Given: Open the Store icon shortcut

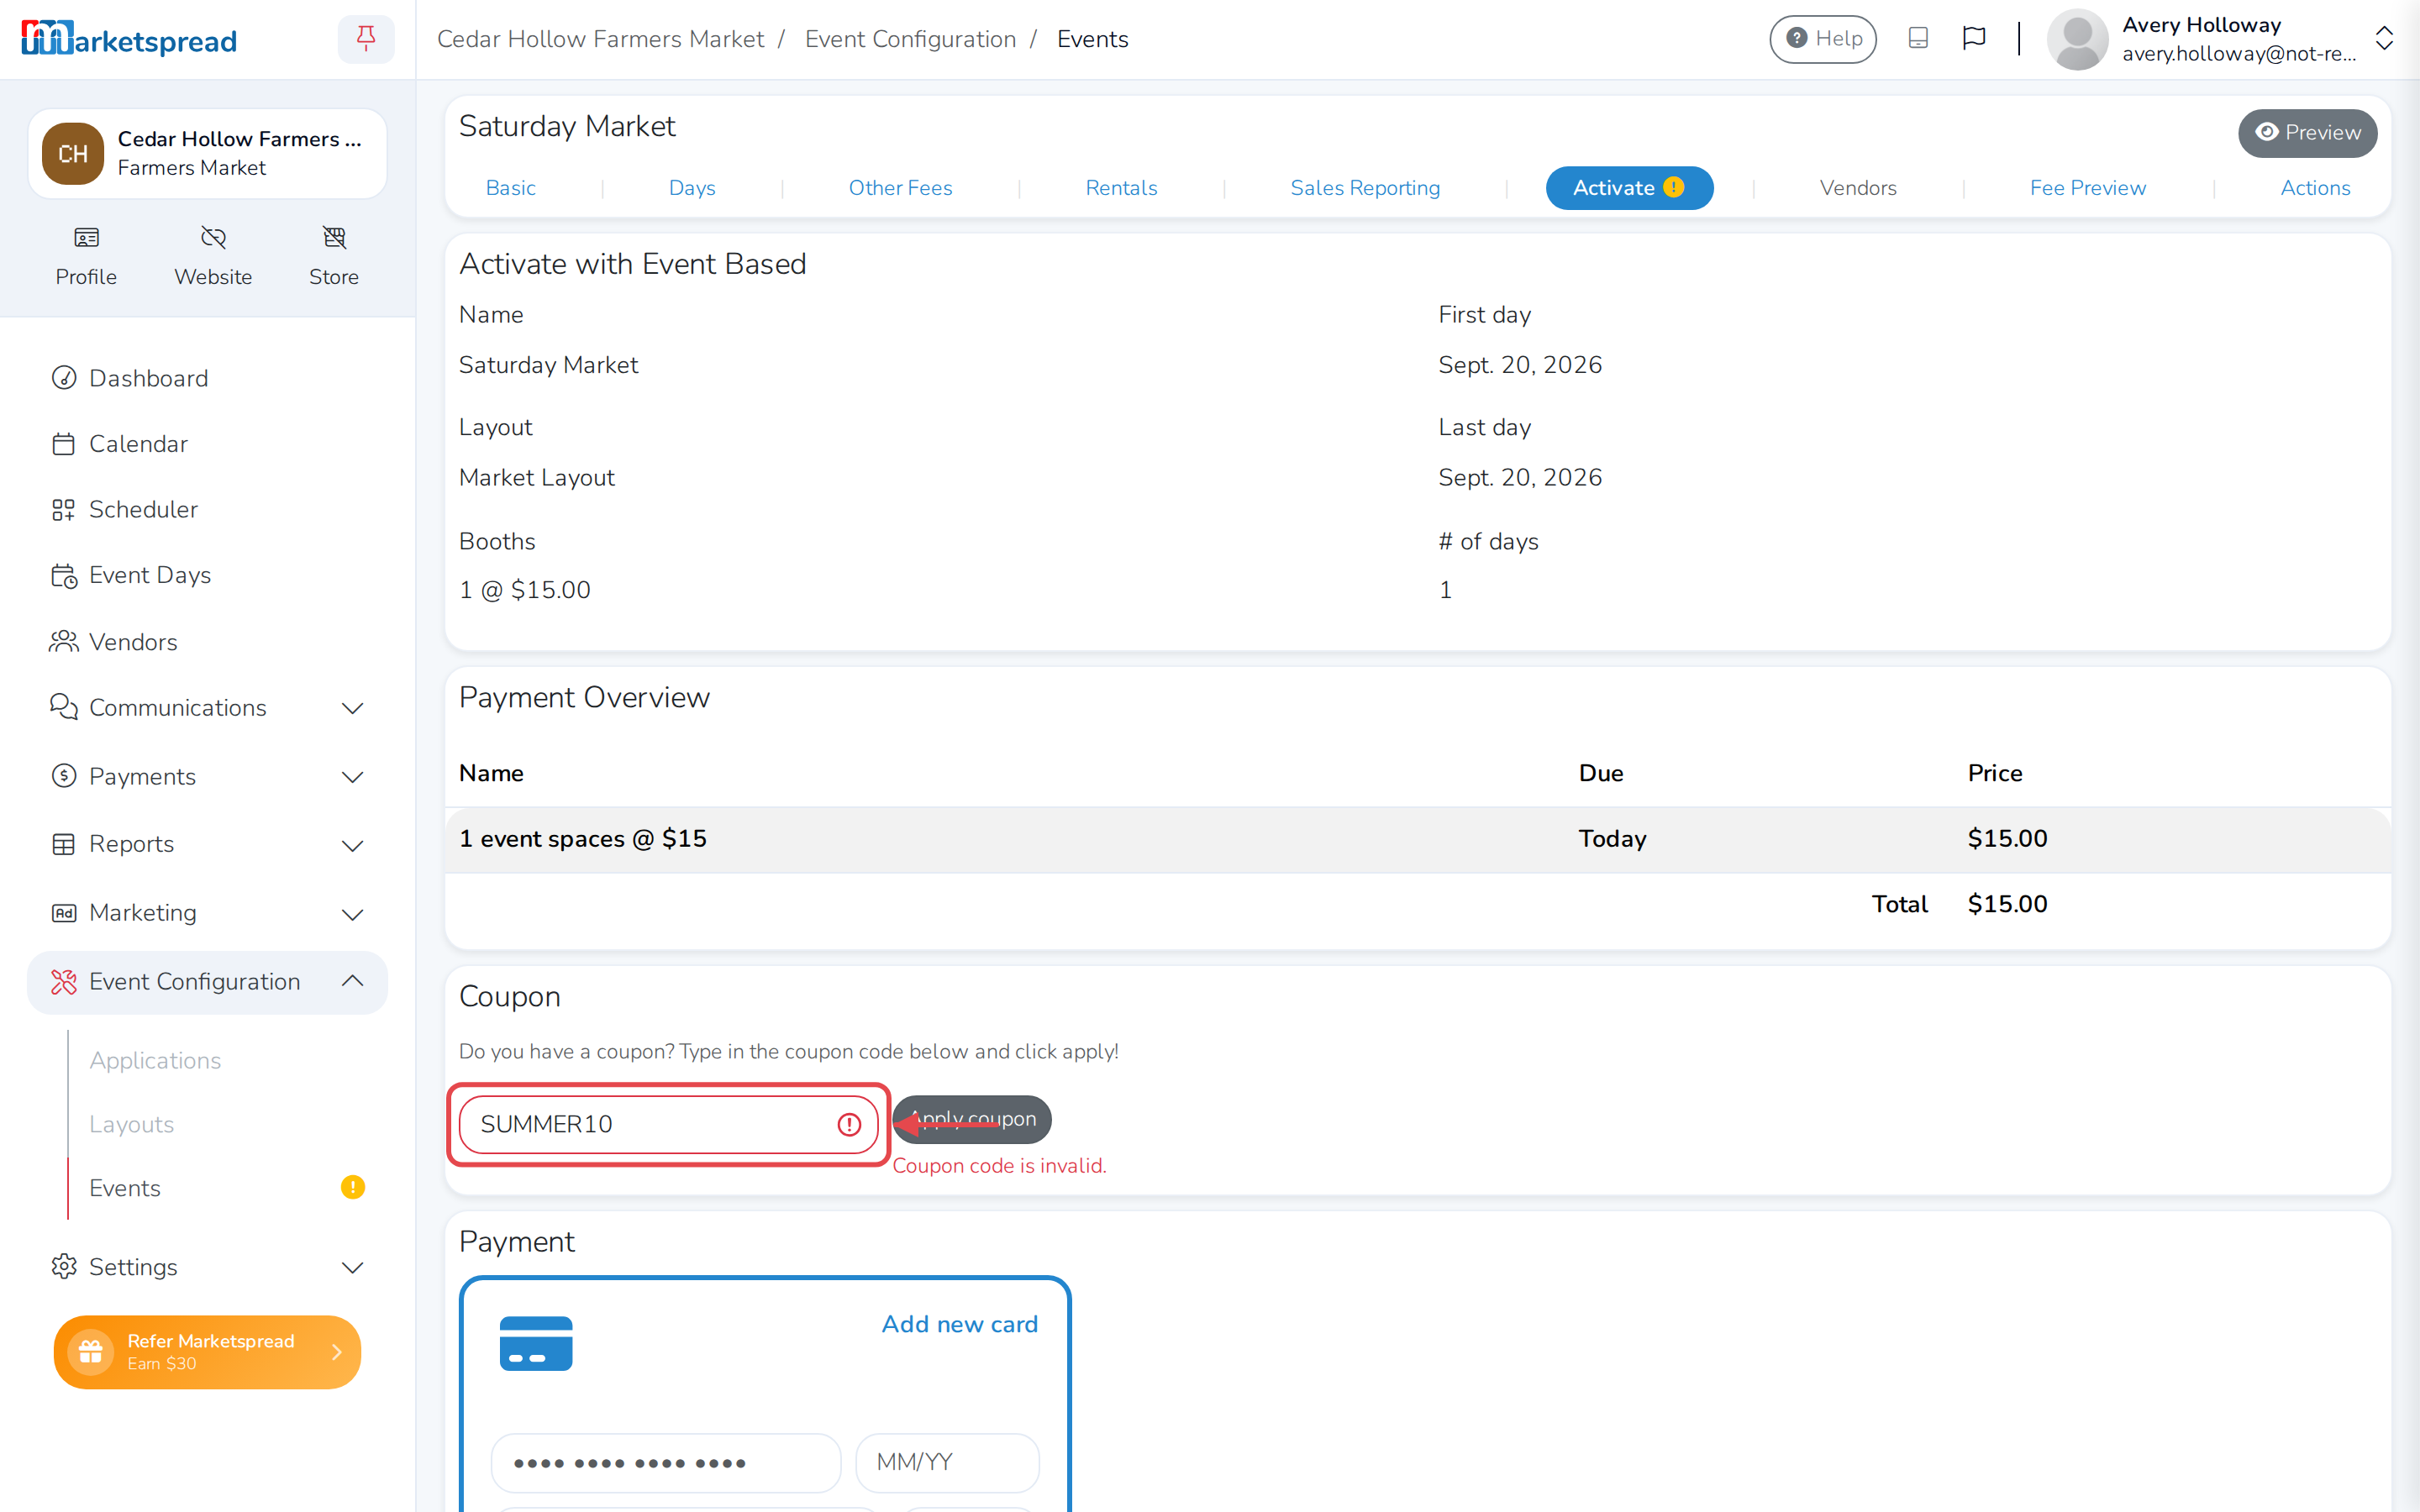Looking at the screenshot, I should [334, 256].
